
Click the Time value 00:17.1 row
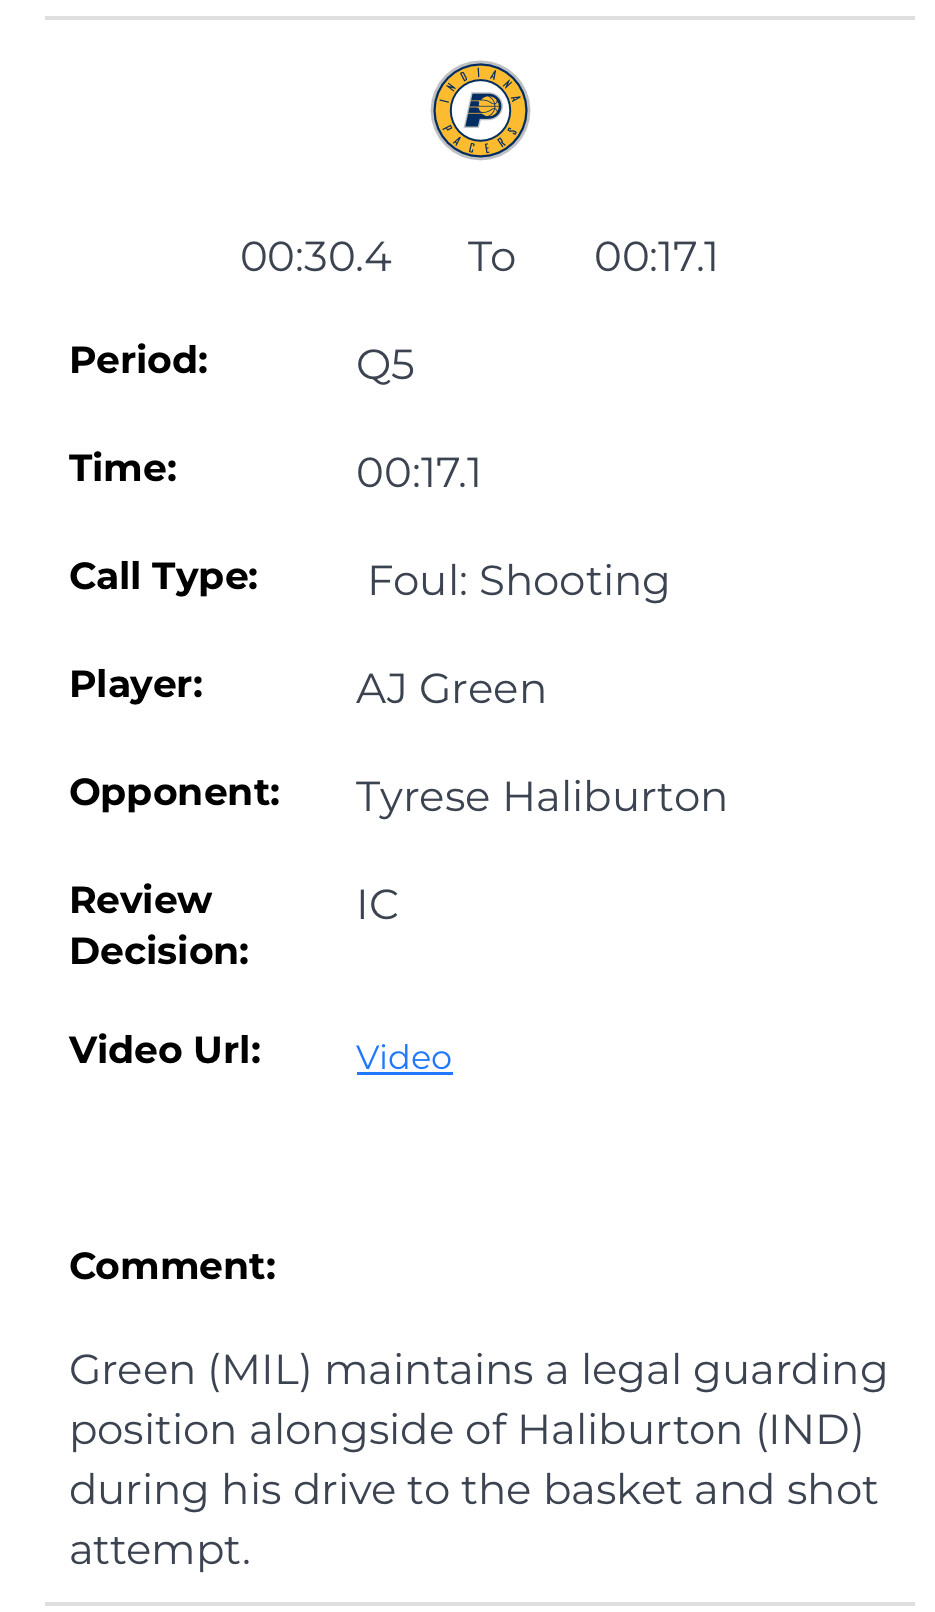[418, 473]
